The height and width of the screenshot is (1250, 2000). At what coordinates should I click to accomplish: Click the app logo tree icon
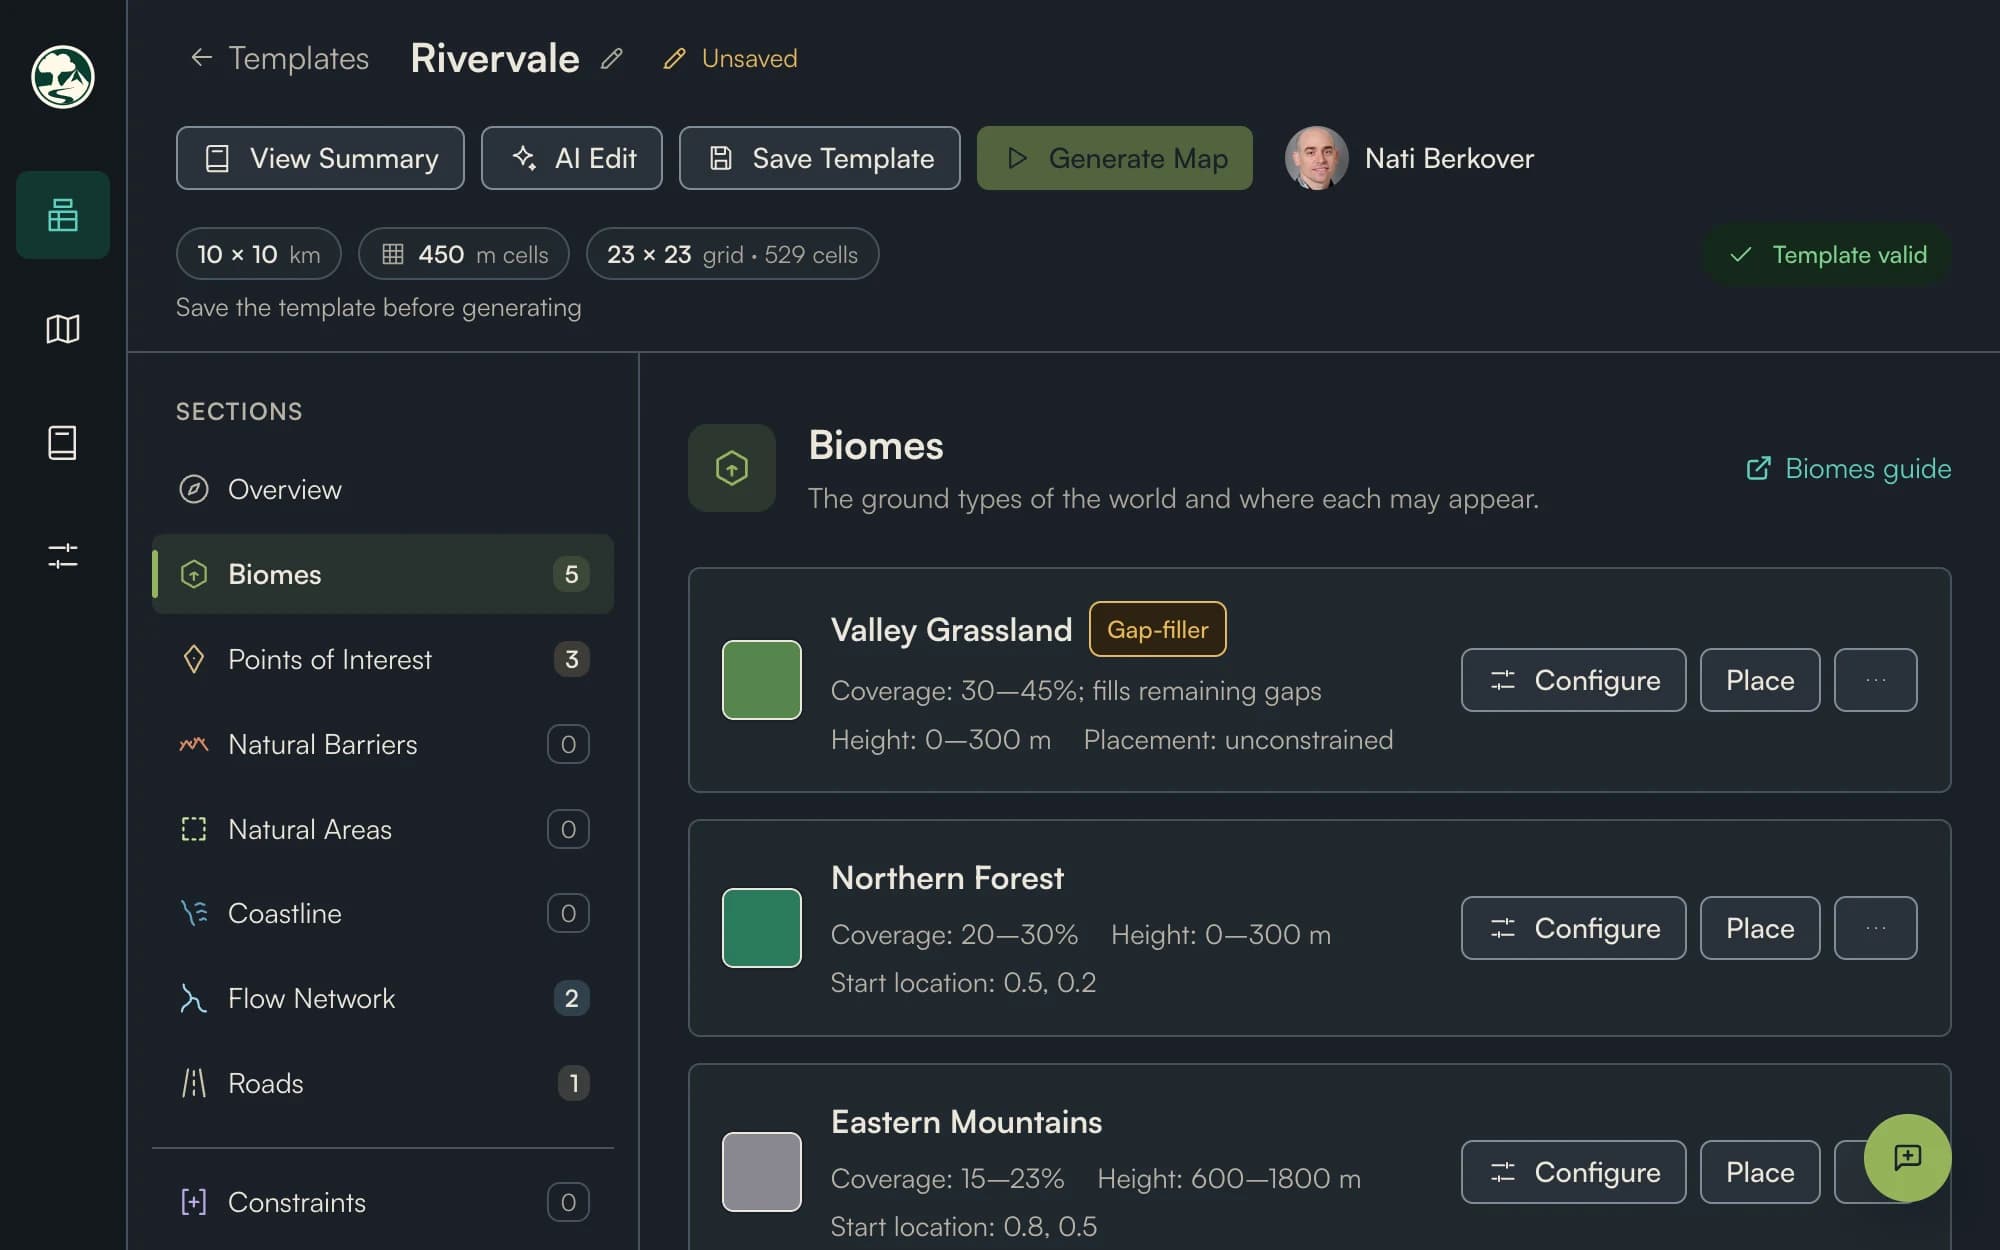62,77
